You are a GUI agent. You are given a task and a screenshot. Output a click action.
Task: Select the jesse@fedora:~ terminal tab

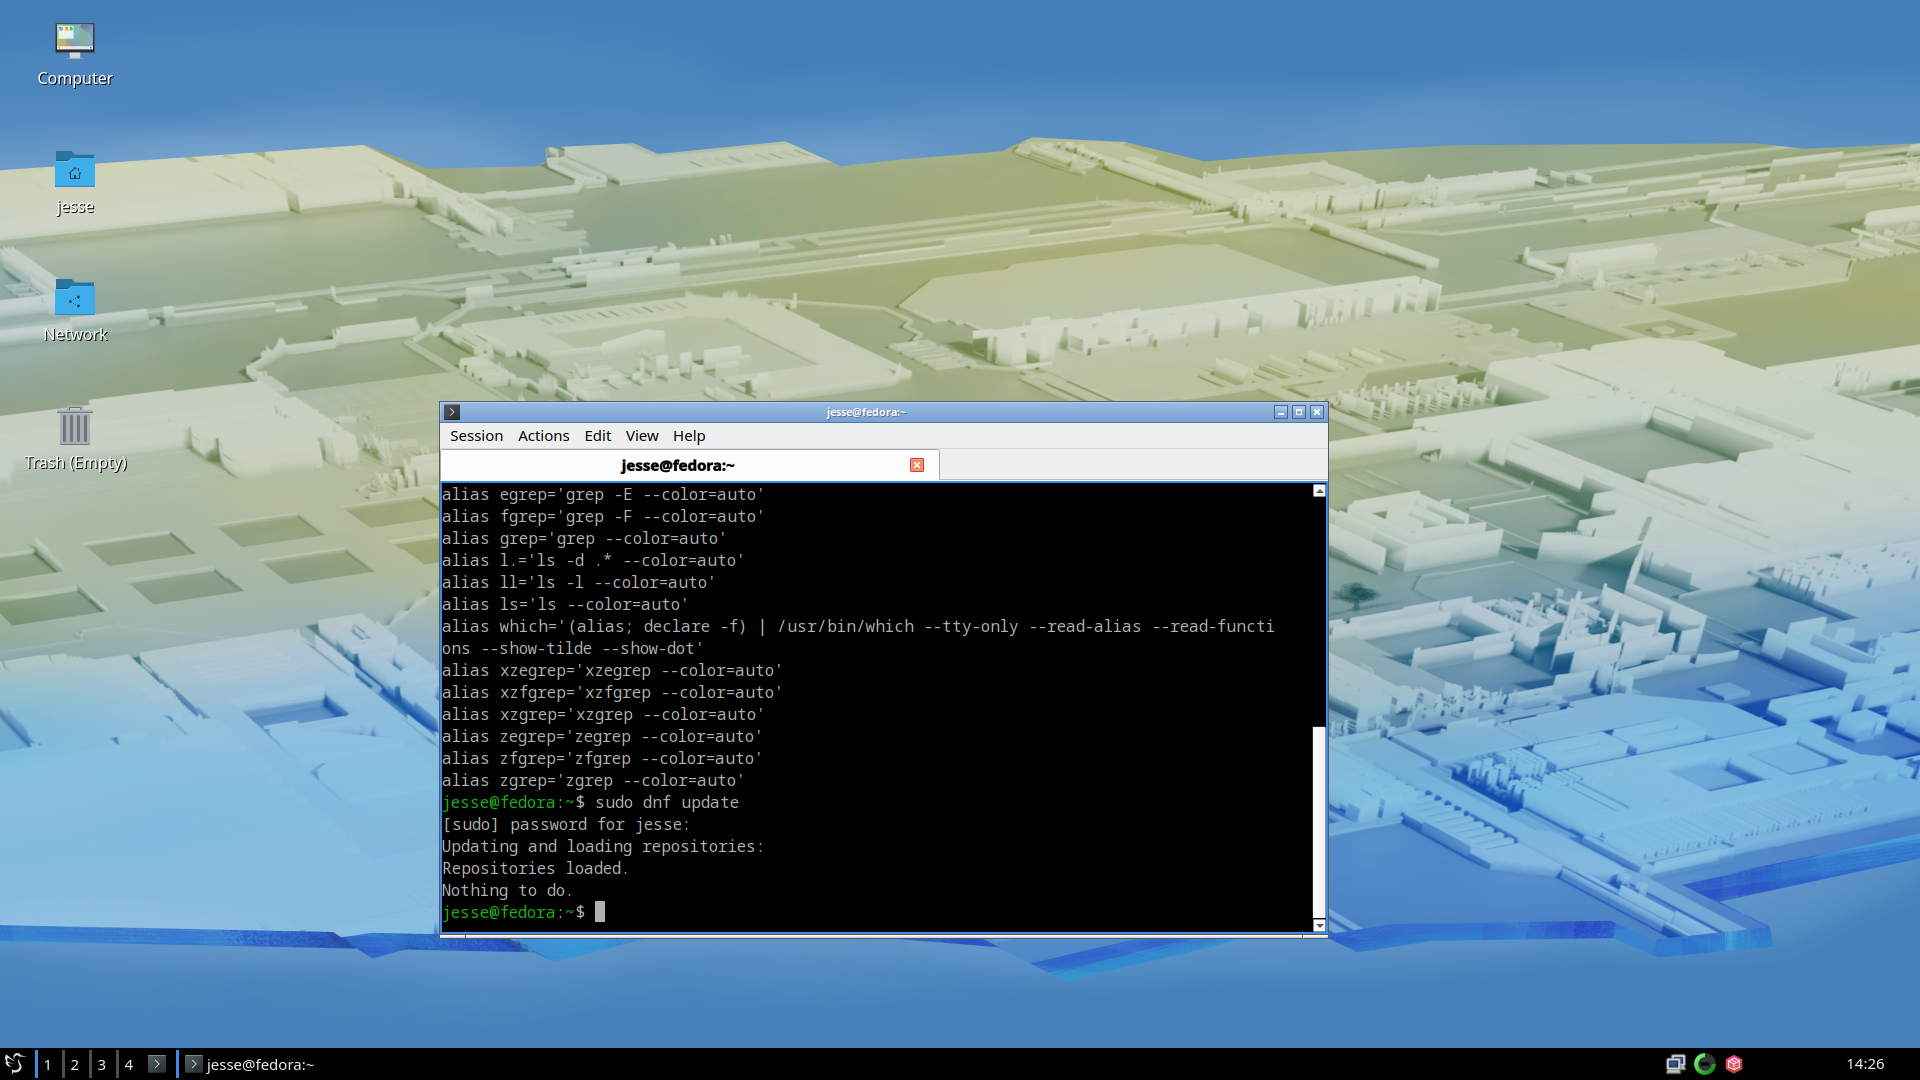tap(689, 465)
